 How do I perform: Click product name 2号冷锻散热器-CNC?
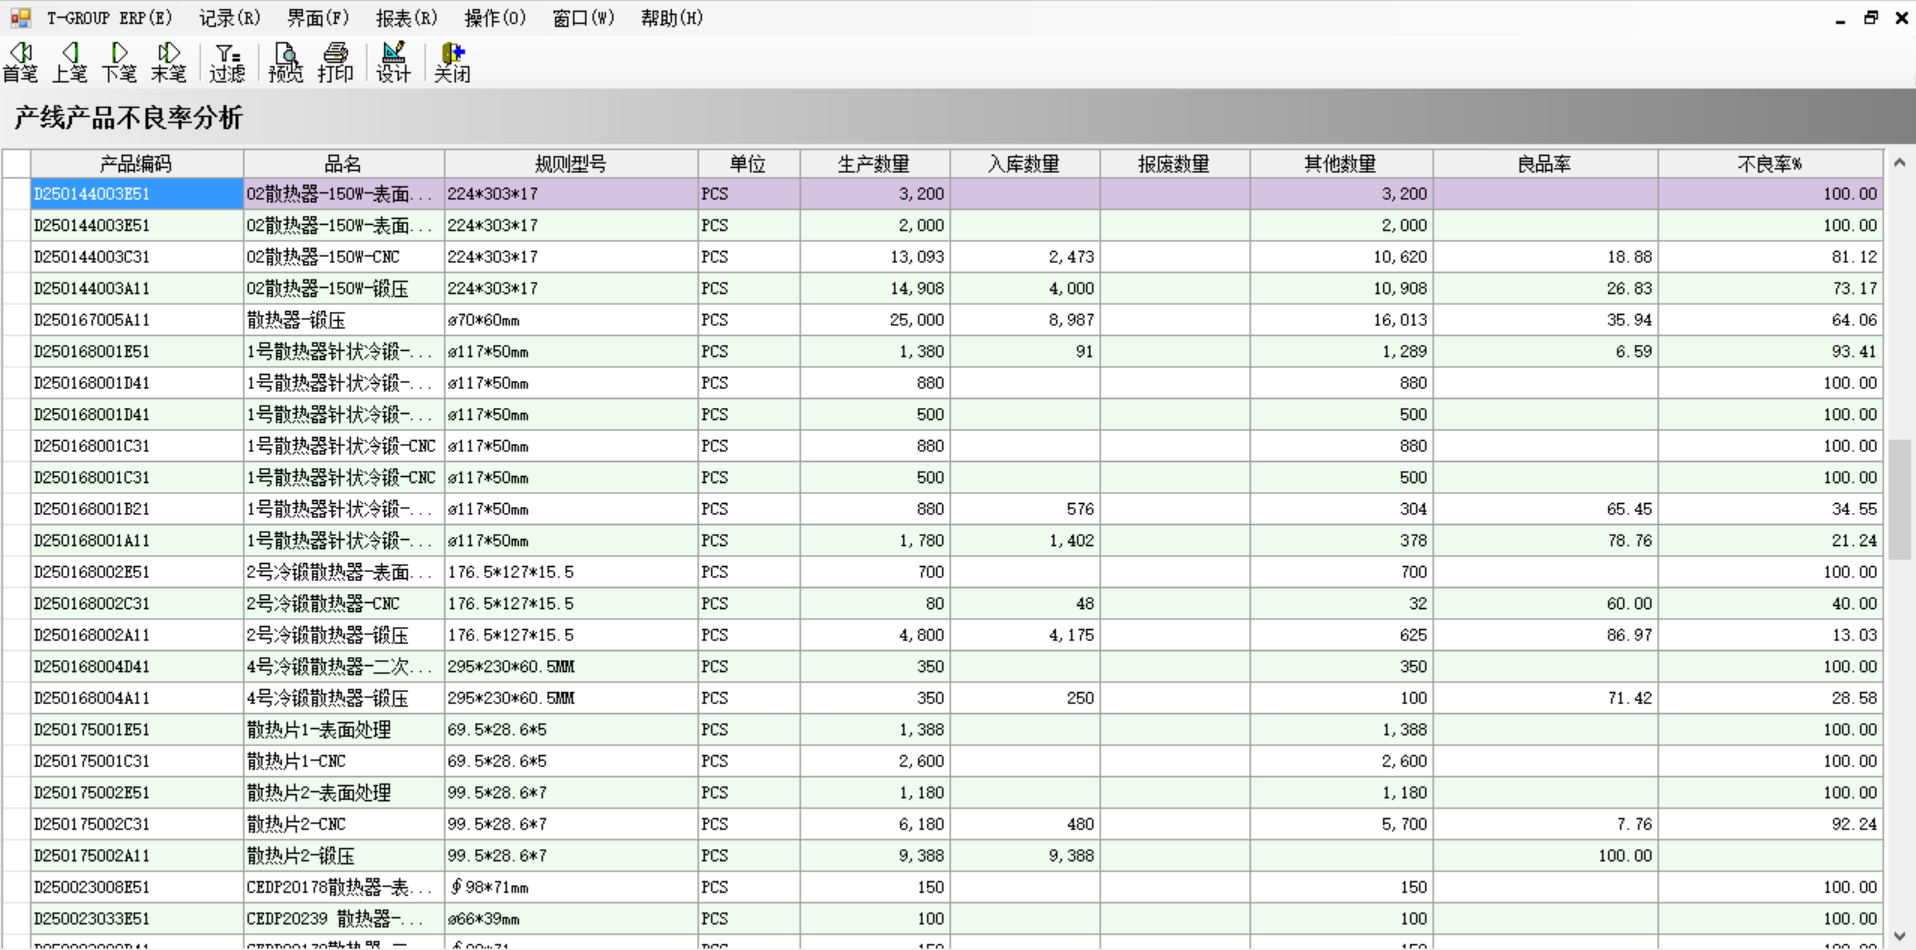pos(344,604)
